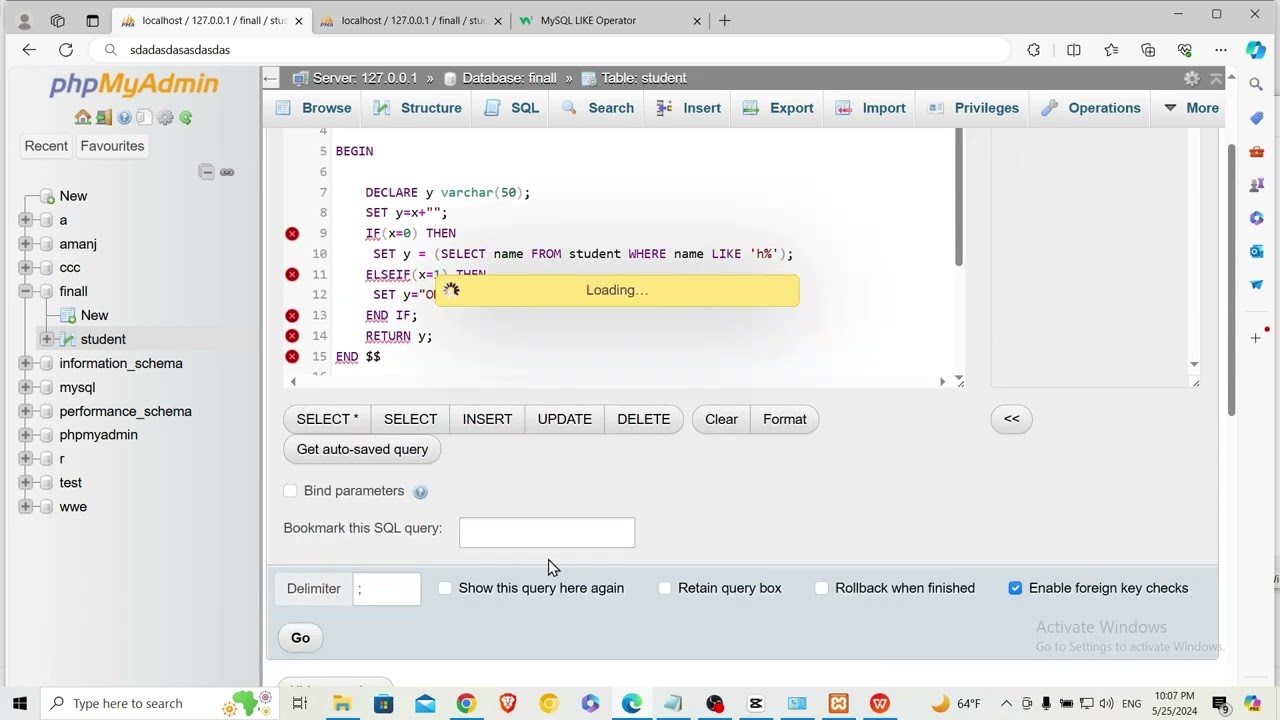The width and height of the screenshot is (1280, 720).
Task: Open File Explorer from taskbar
Action: tap(342, 703)
